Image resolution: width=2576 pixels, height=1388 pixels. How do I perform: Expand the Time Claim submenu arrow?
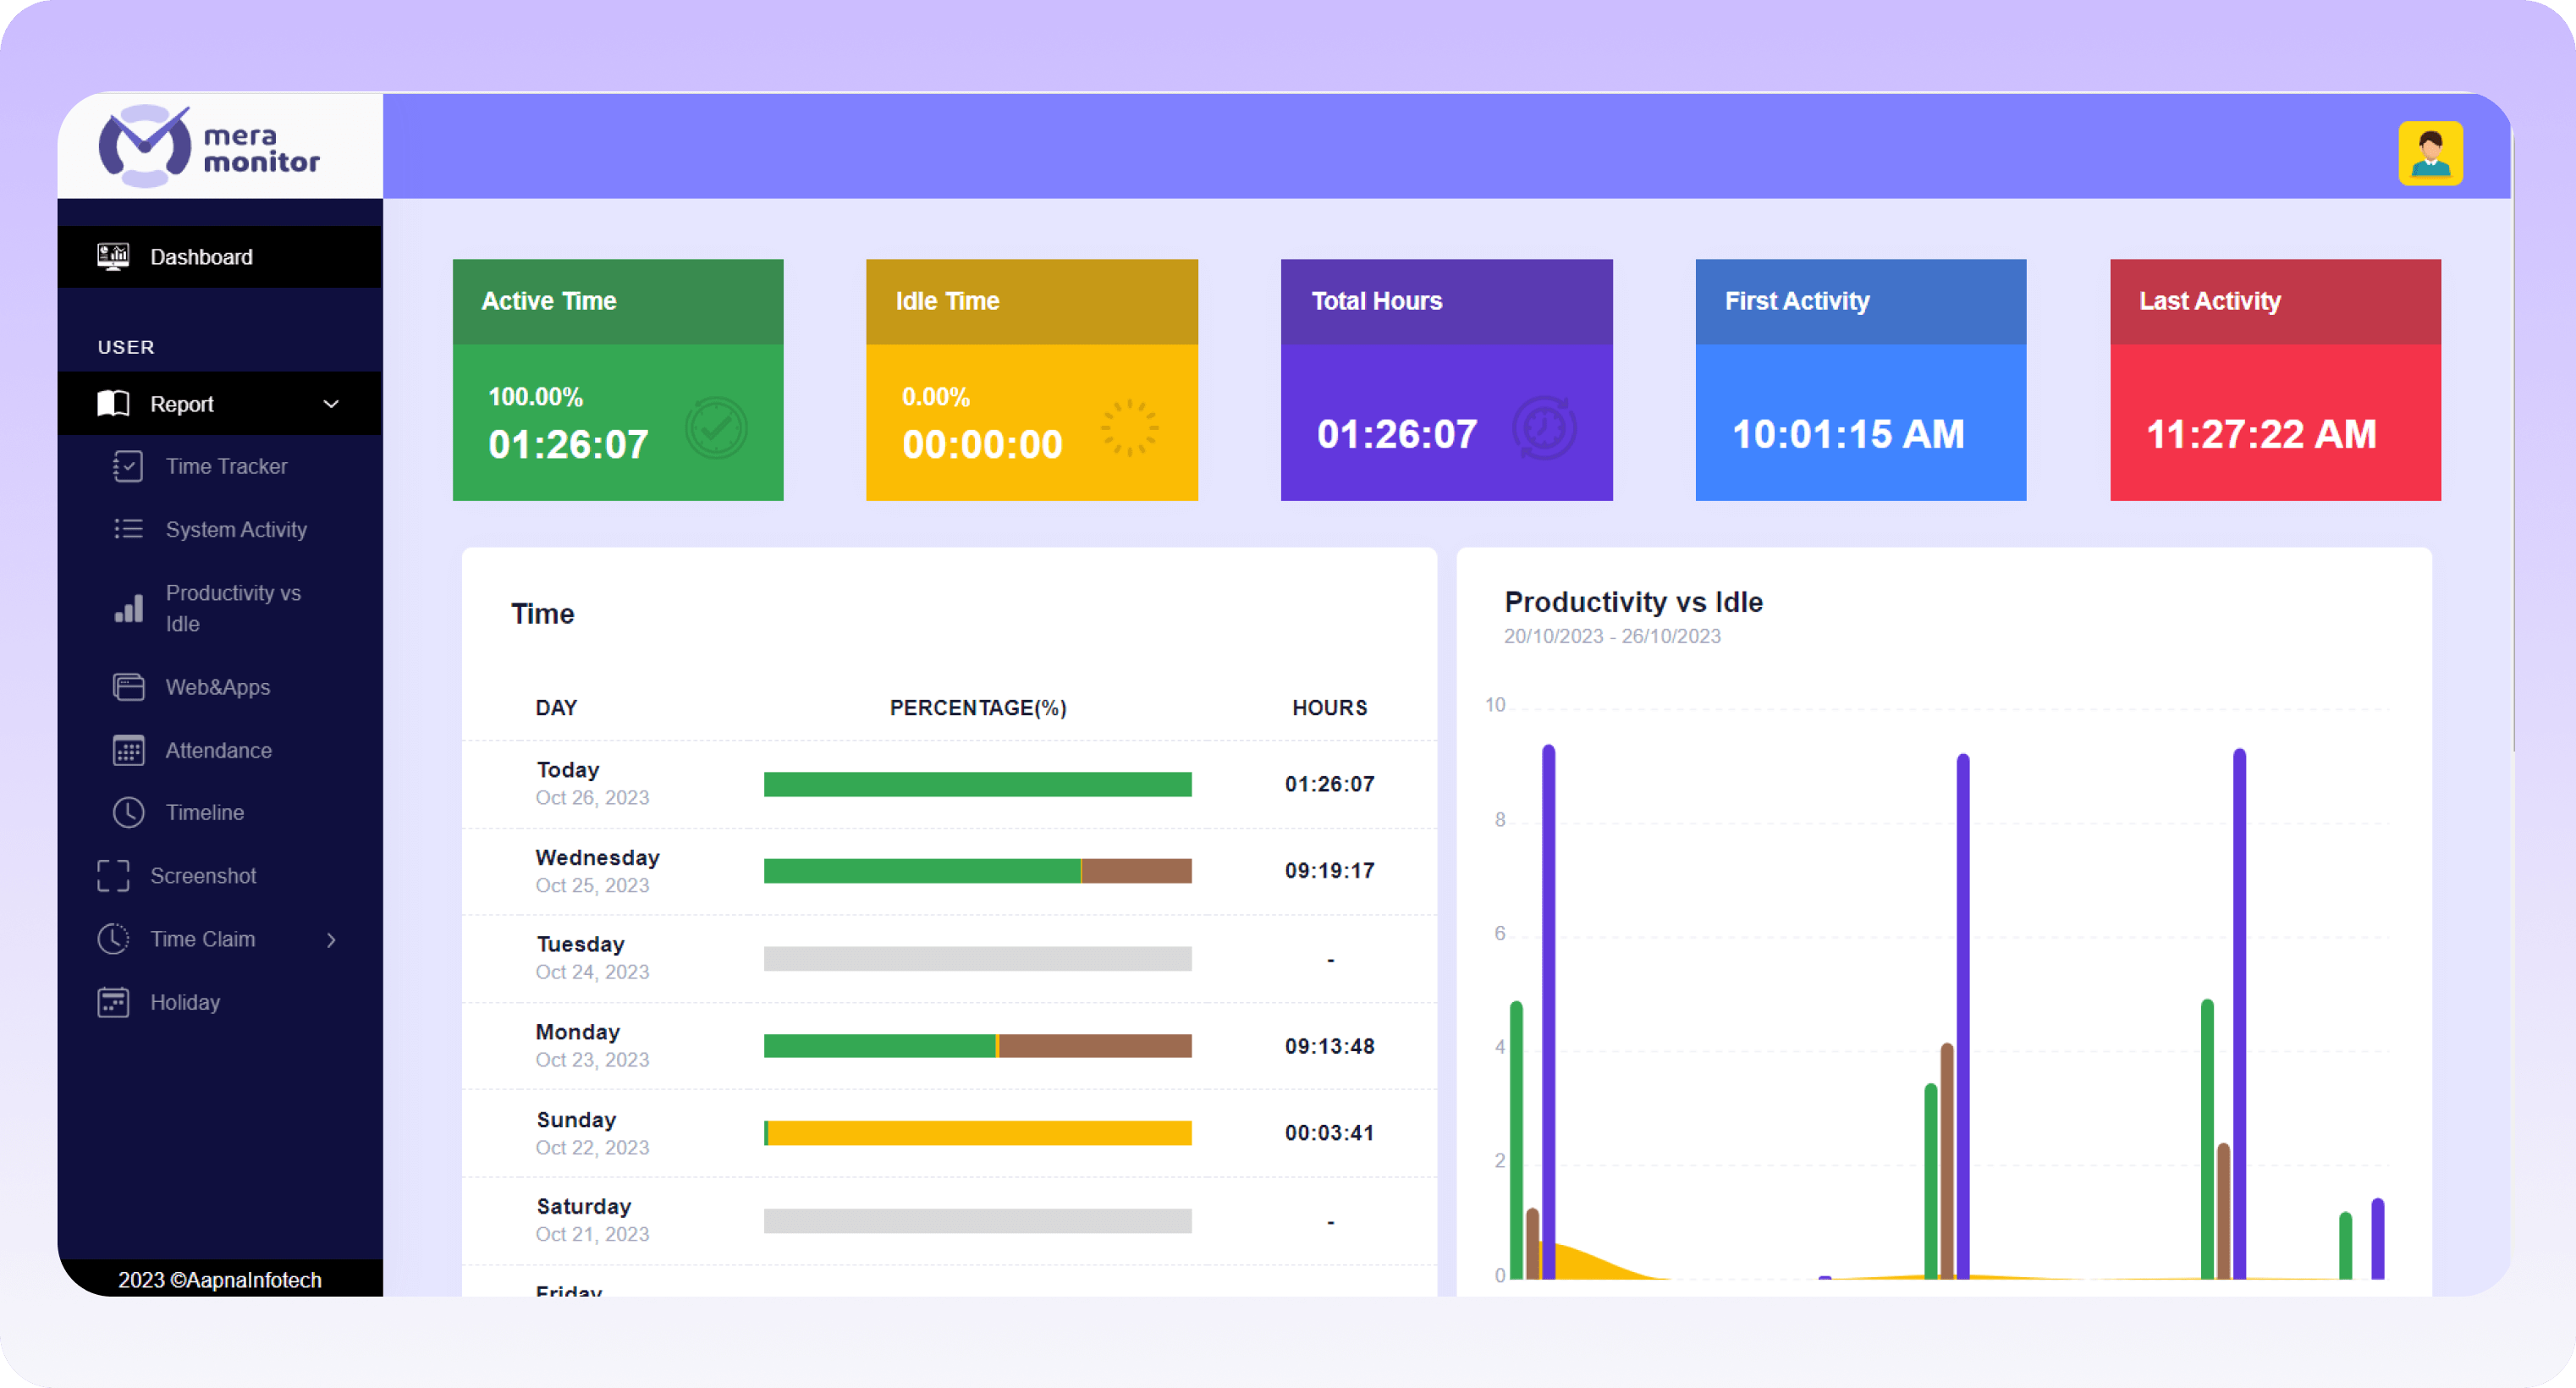pyautogui.click(x=331, y=939)
